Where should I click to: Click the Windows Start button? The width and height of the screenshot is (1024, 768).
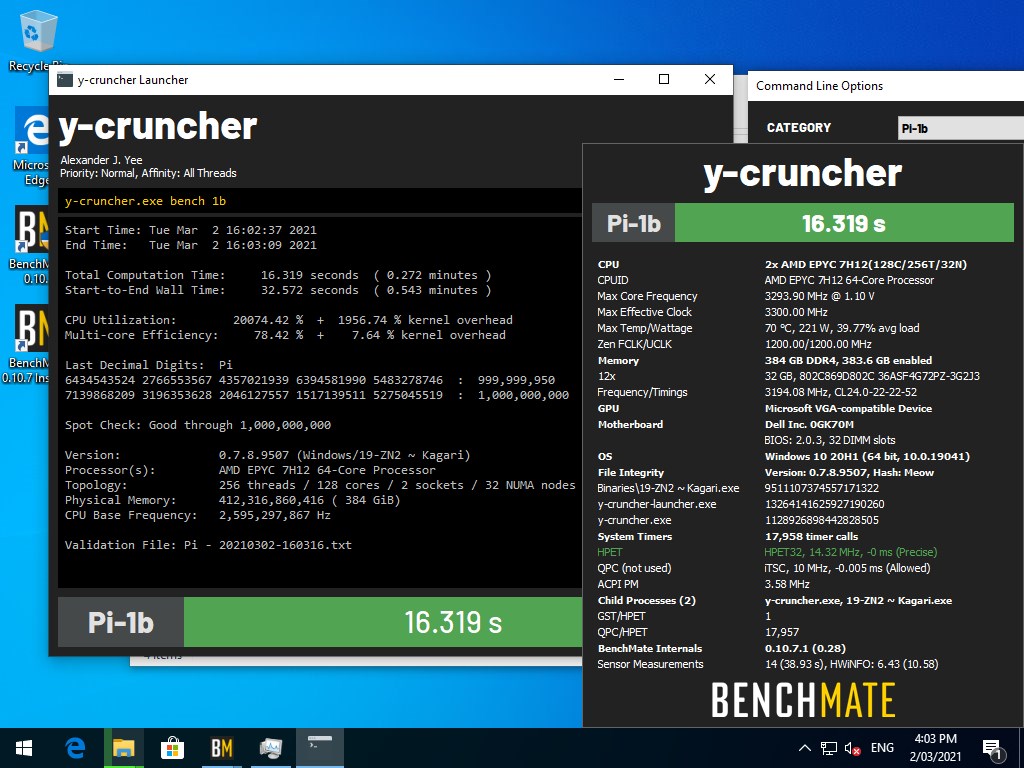tap(24, 748)
